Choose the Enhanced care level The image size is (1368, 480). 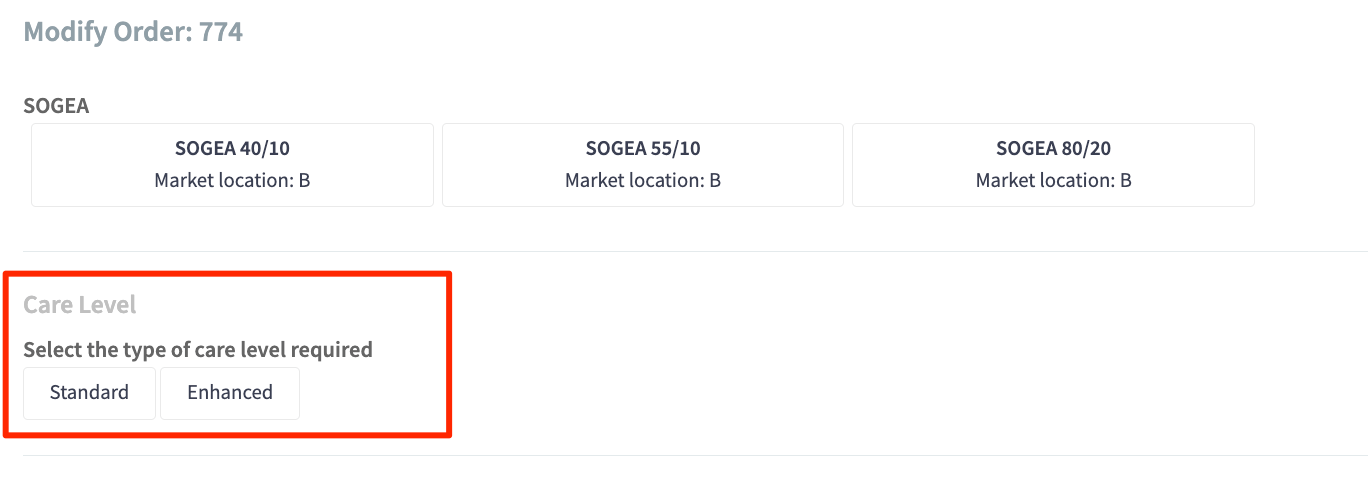point(230,392)
